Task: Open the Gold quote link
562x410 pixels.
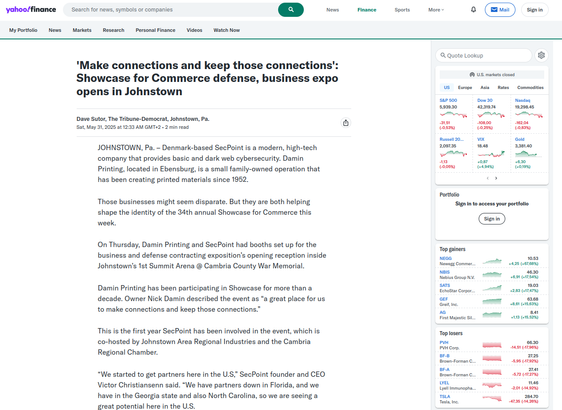Action: 520,139
